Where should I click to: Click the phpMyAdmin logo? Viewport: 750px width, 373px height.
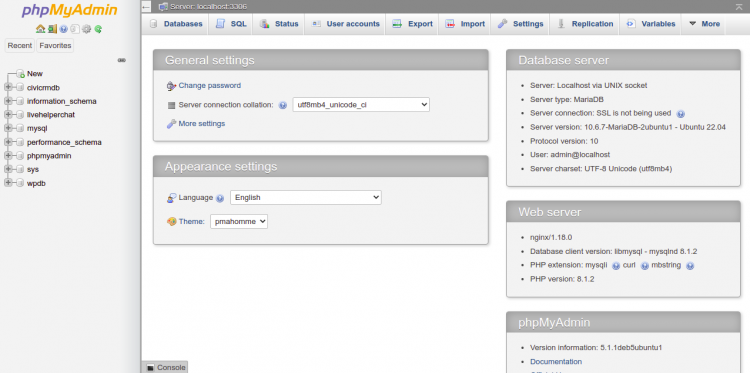(69, 11)
